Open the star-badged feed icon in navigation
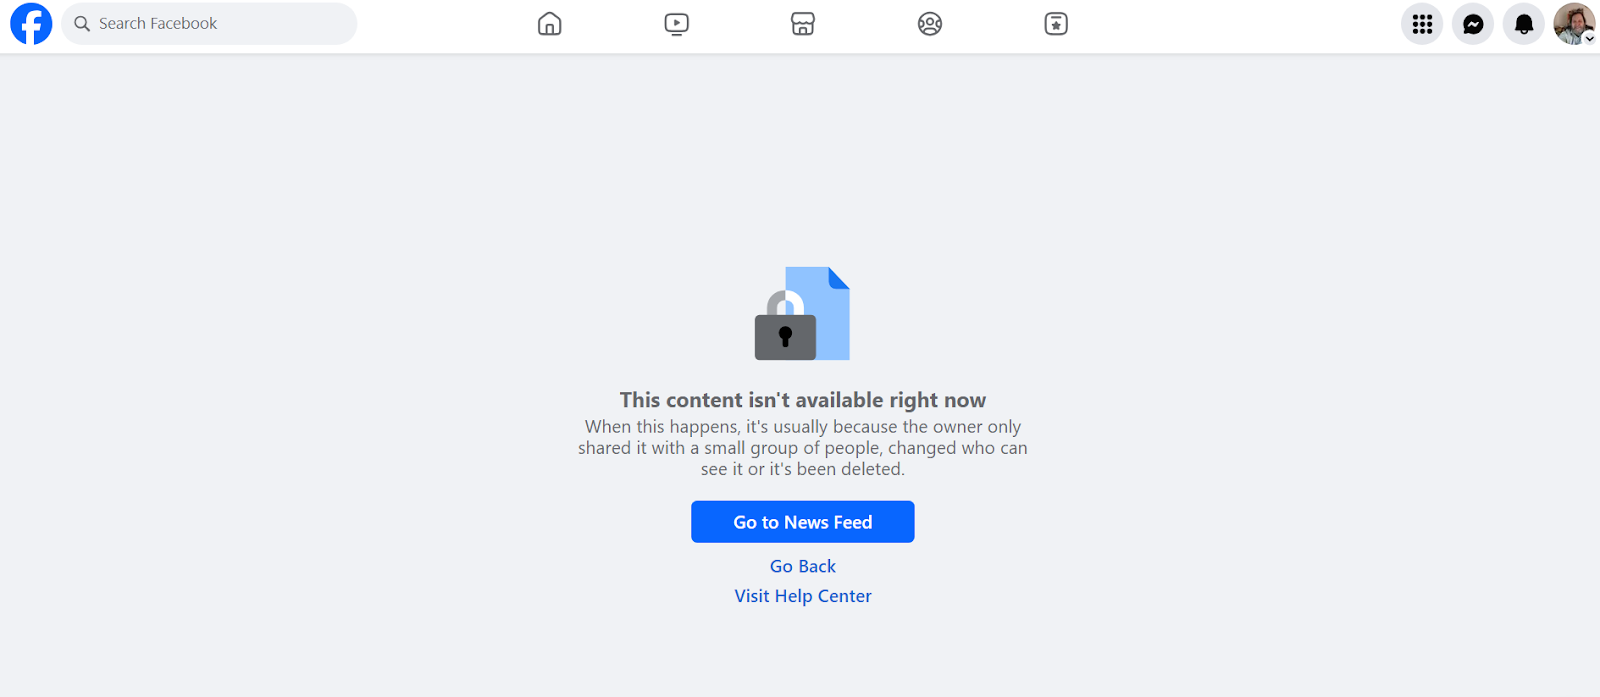This screenshot has height=697, width=1600. pyautogui.click(x=1056, y=24)
